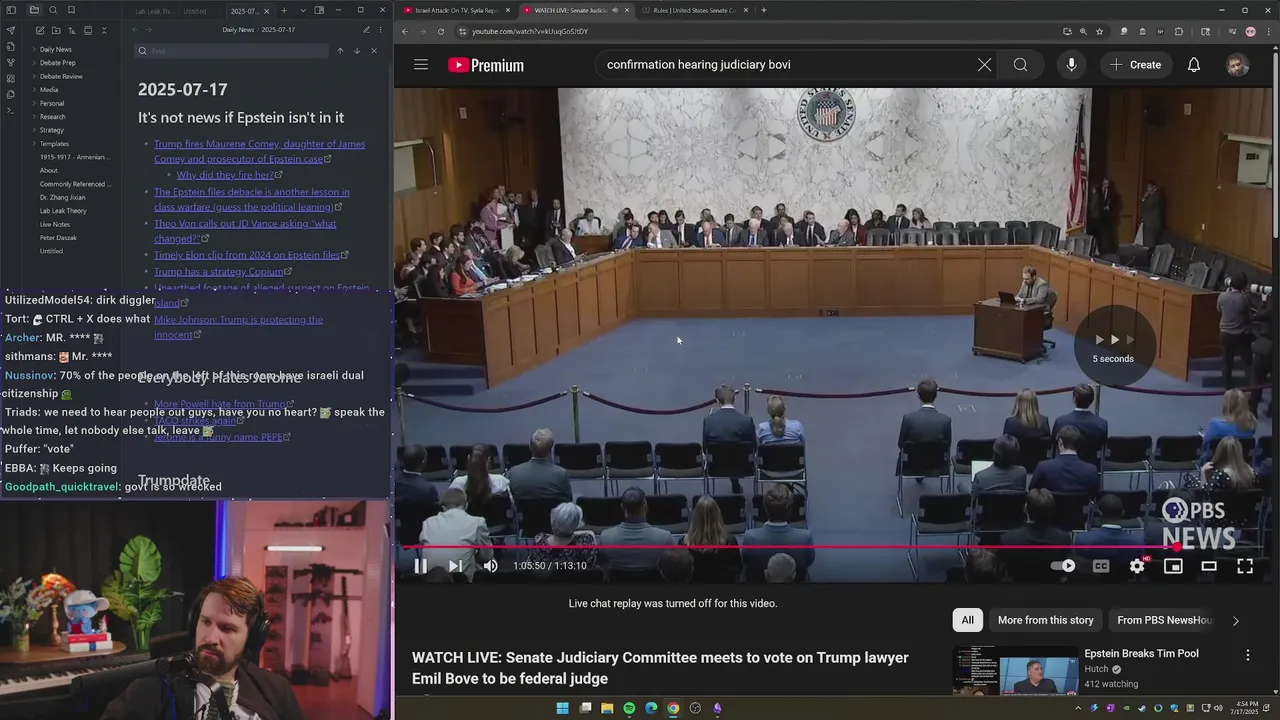Toggle note edit mode pencil icon
The height and width of the screenshot is (720, 1280).
pos(366,30)
